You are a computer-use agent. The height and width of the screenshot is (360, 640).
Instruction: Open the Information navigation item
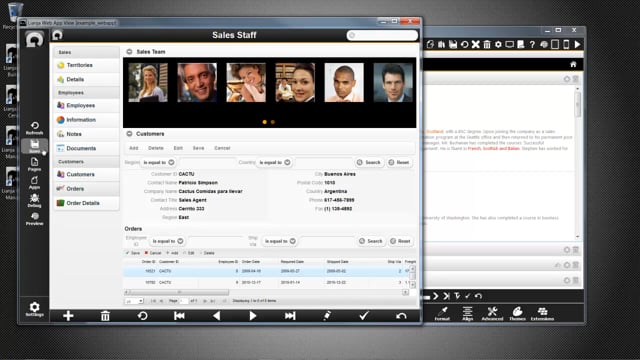click(x=86, y=120)
